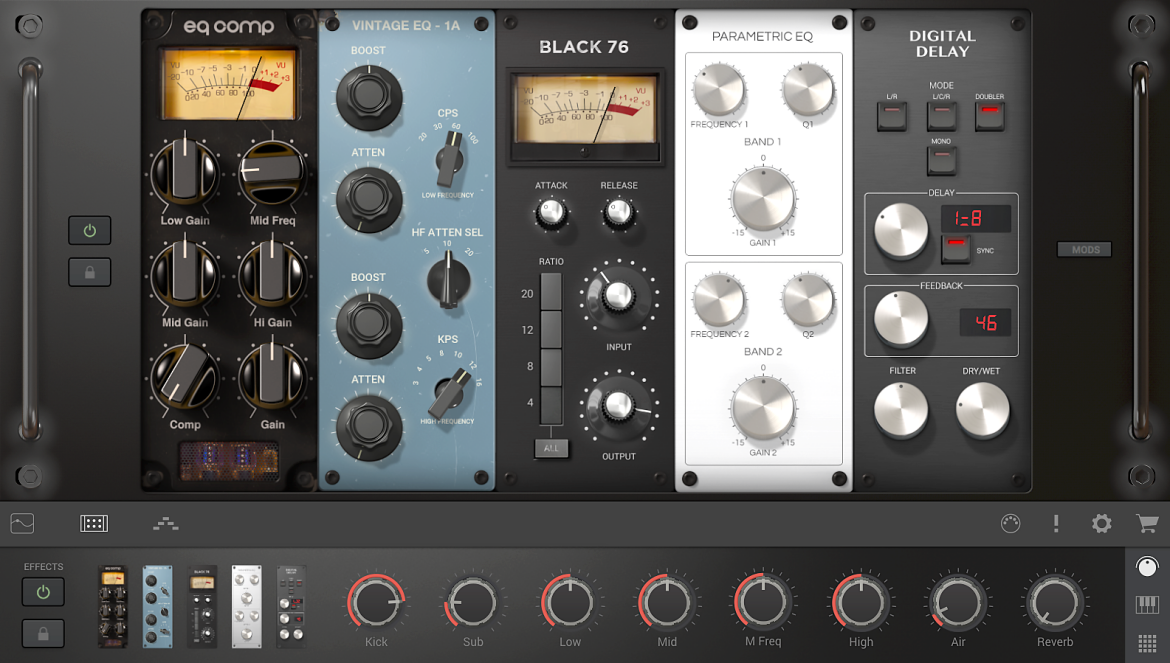Click Parametric EQ GAIN 2 knob

[x=763, y=409]
